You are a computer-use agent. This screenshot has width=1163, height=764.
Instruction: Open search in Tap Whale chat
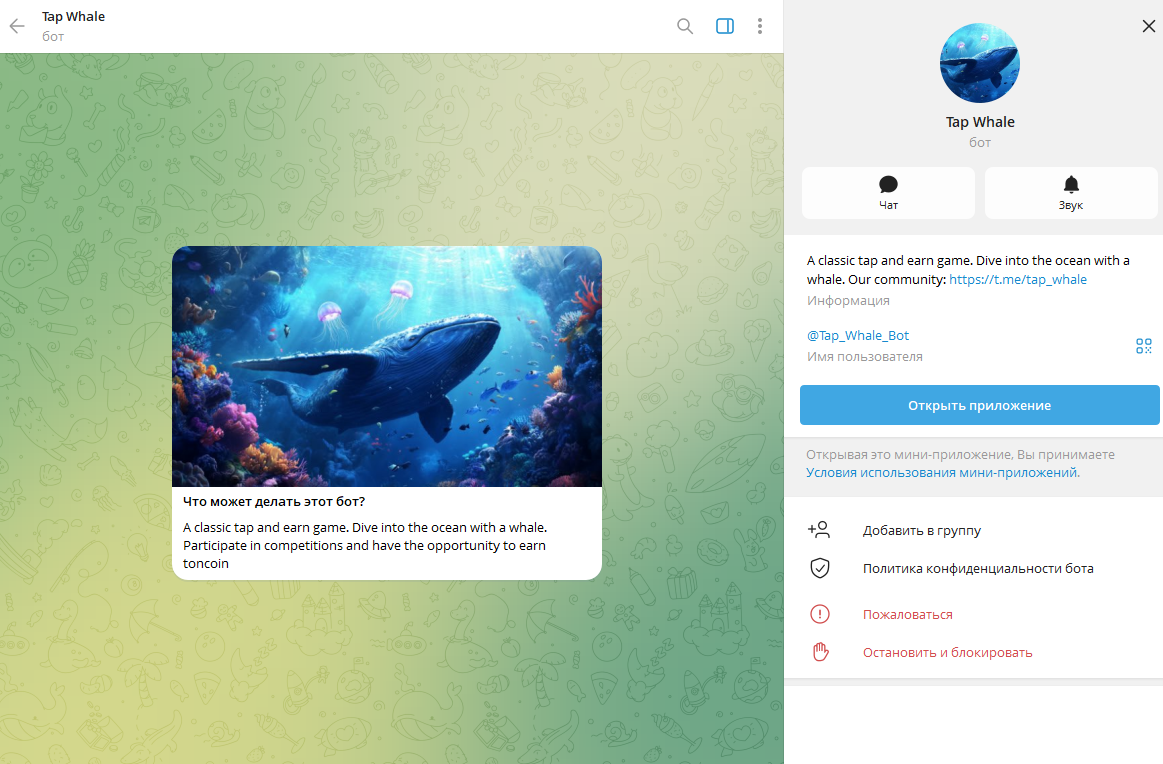pyautogui.click(x=685, y=27)
